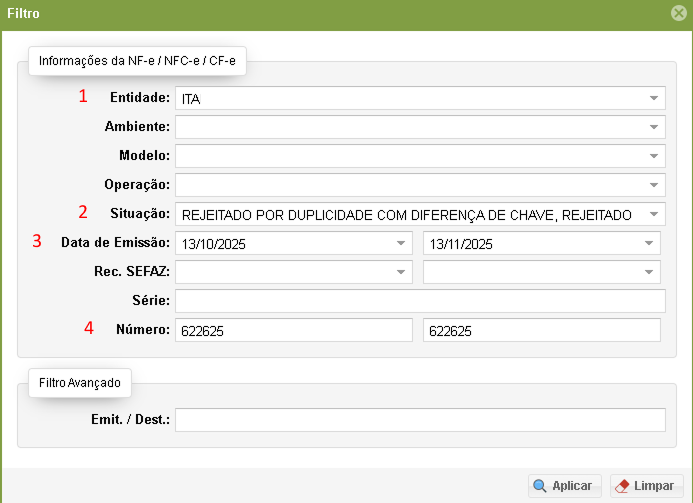
Task: Open the Situação dropdown arrow
Action: coord(653,214)
